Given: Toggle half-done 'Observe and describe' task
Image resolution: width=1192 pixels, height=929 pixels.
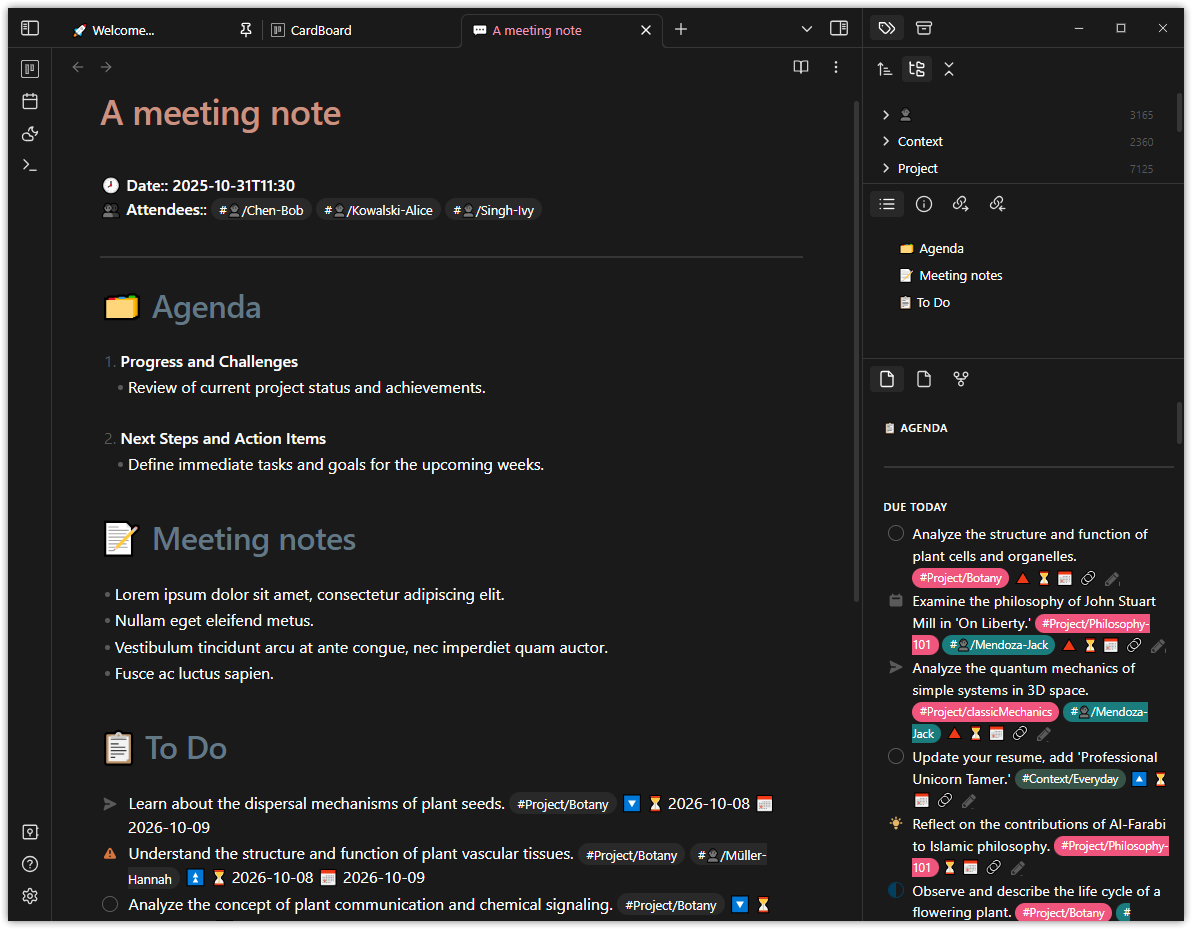Looking at the screenshot, I should pyautogui.click(x=896, y=890).
